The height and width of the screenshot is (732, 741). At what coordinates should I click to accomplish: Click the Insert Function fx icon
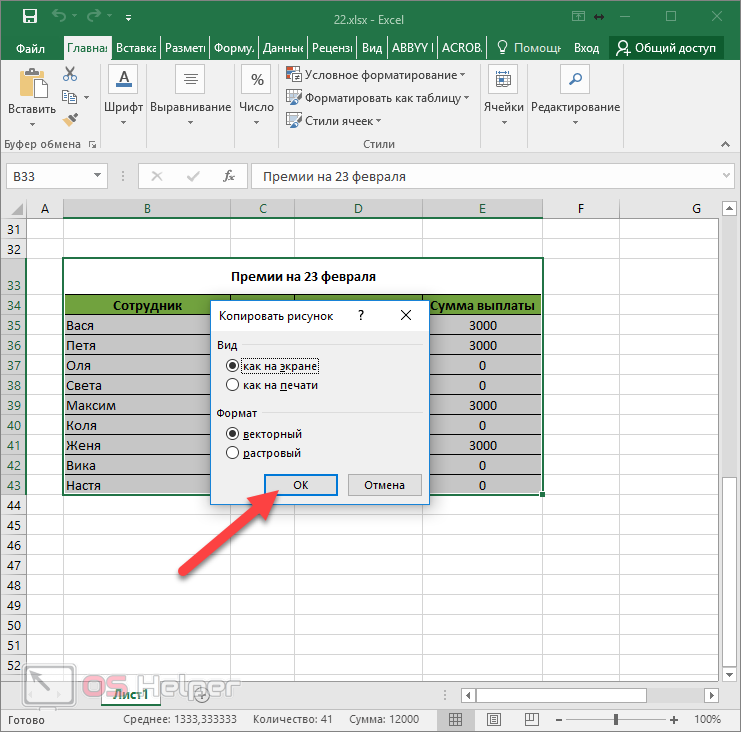pyautogui.click(x=229, y=176)
